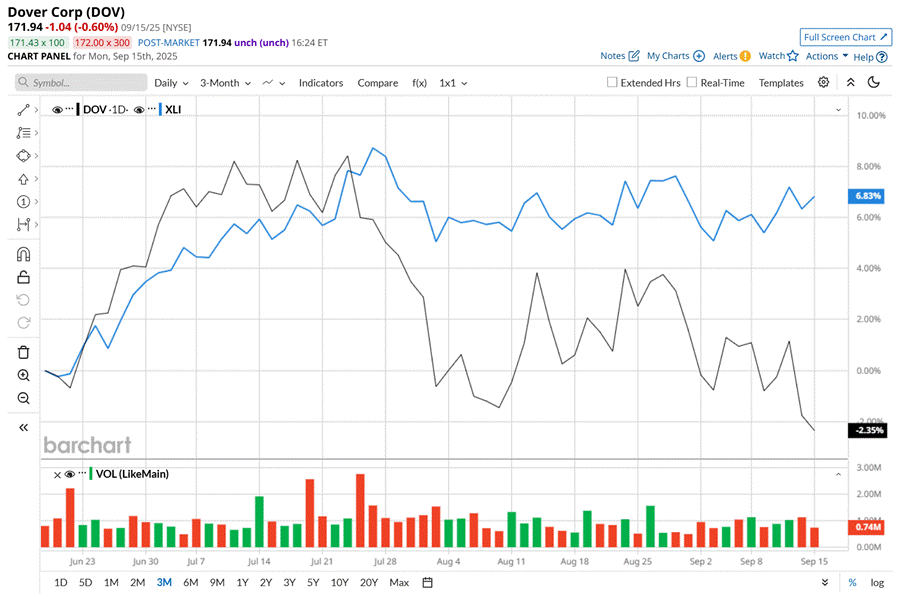The width and height of the screenshot is (903, 599).
Task: Select the 1M time range
Action: point(111,582)
